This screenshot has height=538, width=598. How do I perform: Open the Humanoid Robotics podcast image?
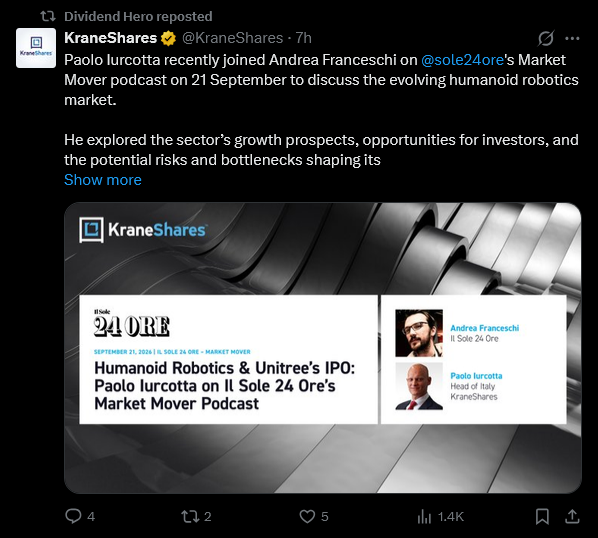323,348
